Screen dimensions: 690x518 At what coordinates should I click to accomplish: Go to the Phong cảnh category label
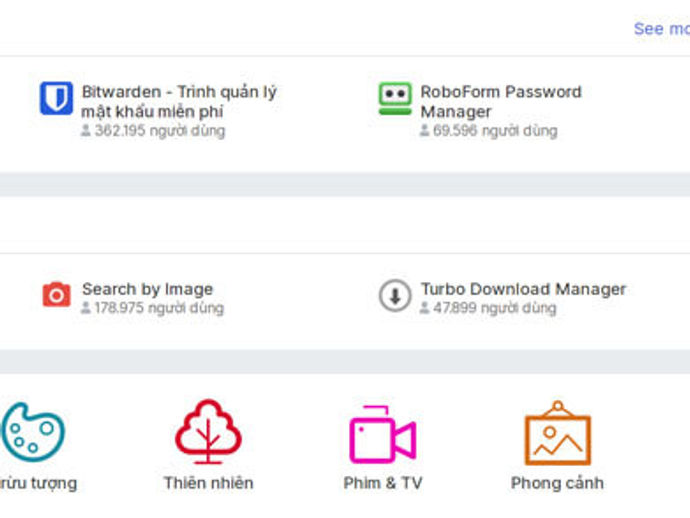(557, 483)
